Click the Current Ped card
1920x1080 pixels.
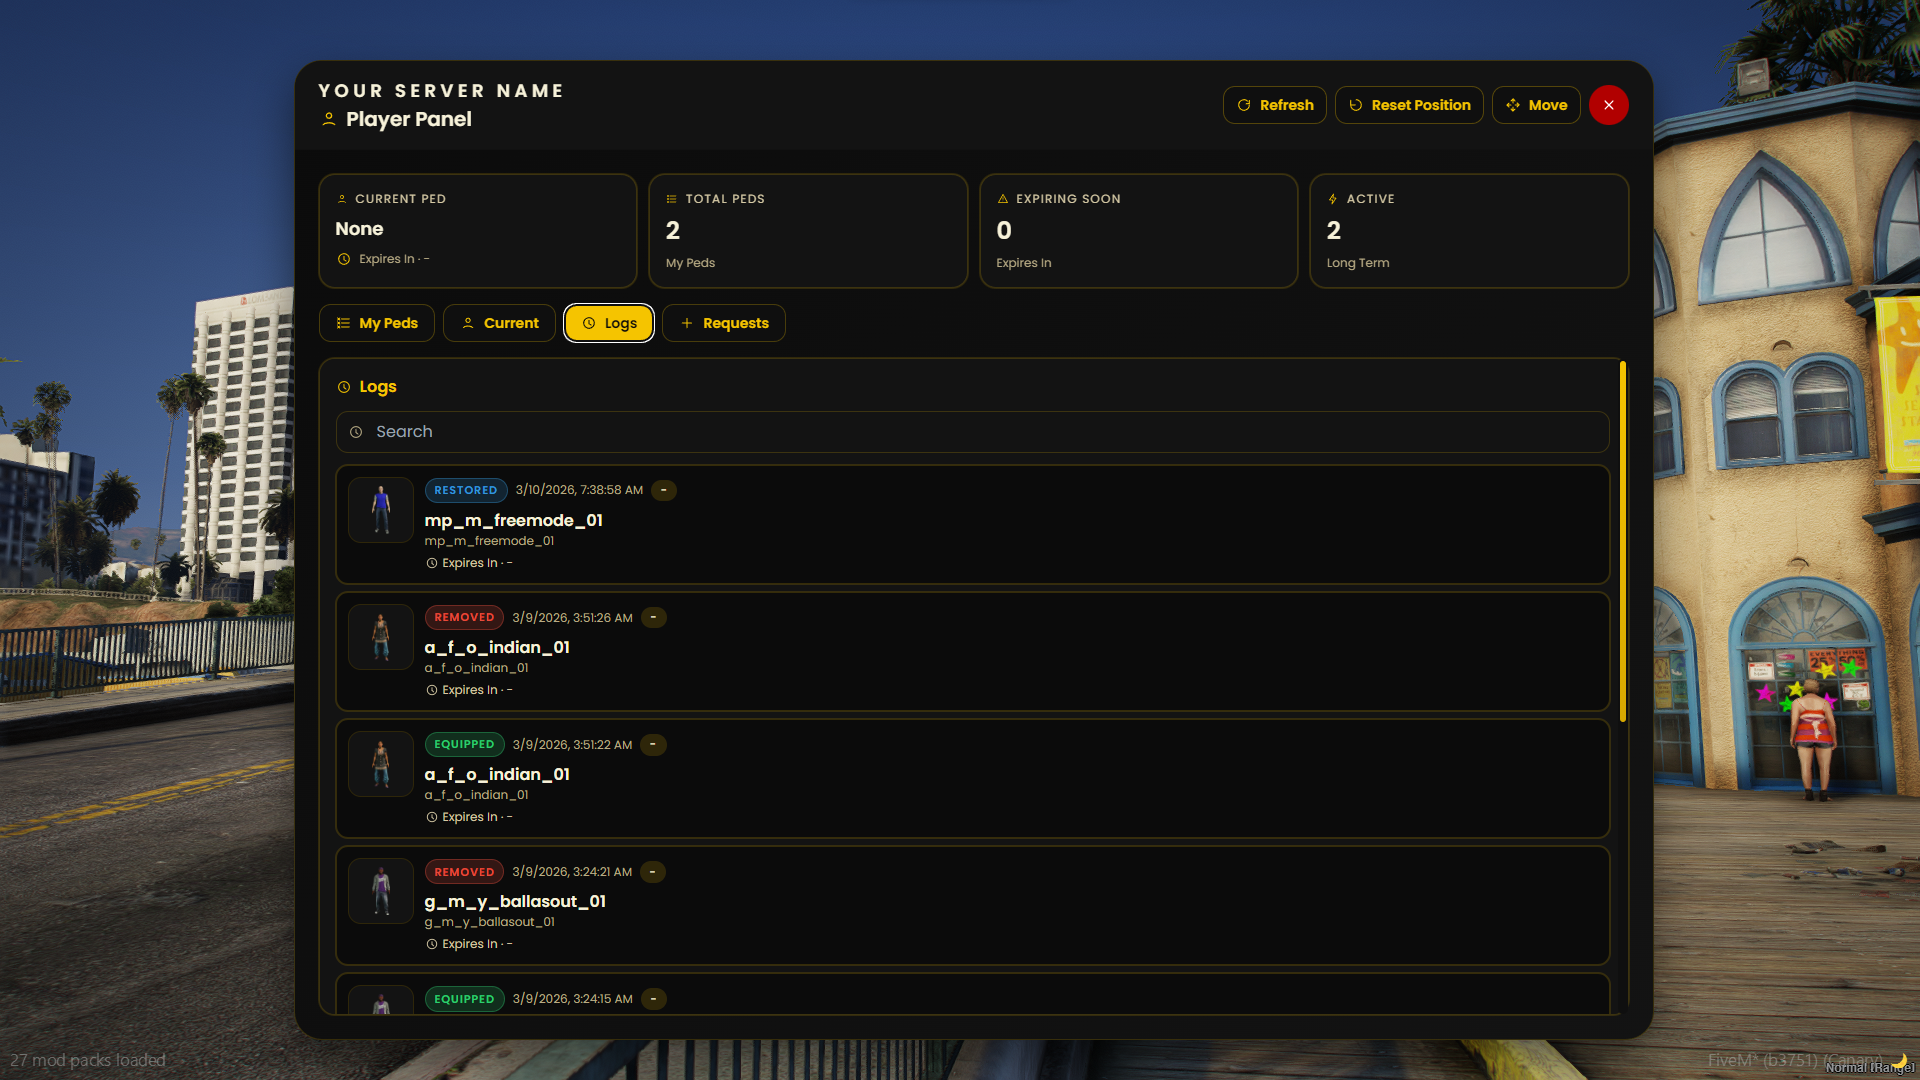pos(478,231)
